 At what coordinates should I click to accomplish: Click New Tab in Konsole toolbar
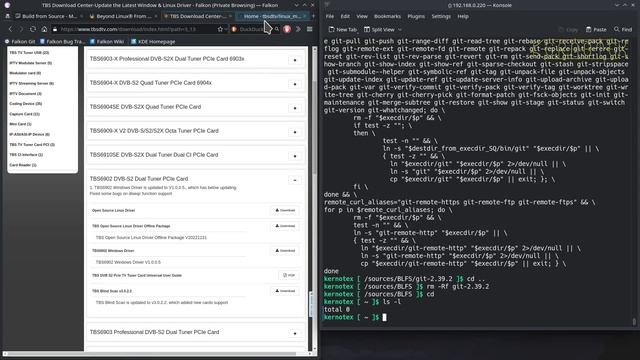pos(342,29)
